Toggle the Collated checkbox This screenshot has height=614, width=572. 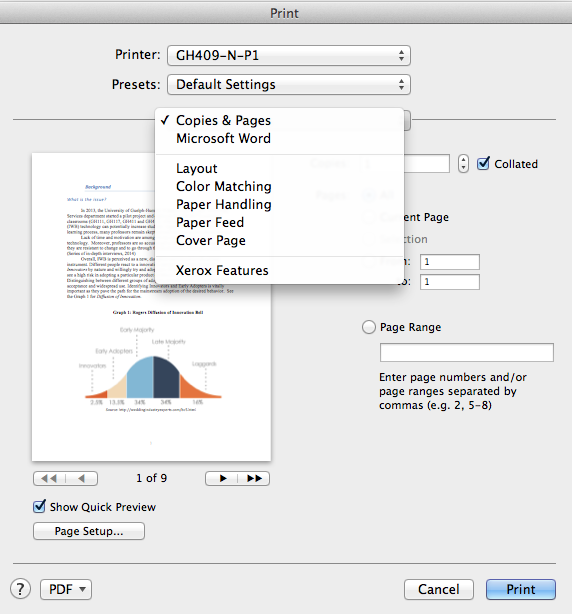click(483, 163)
